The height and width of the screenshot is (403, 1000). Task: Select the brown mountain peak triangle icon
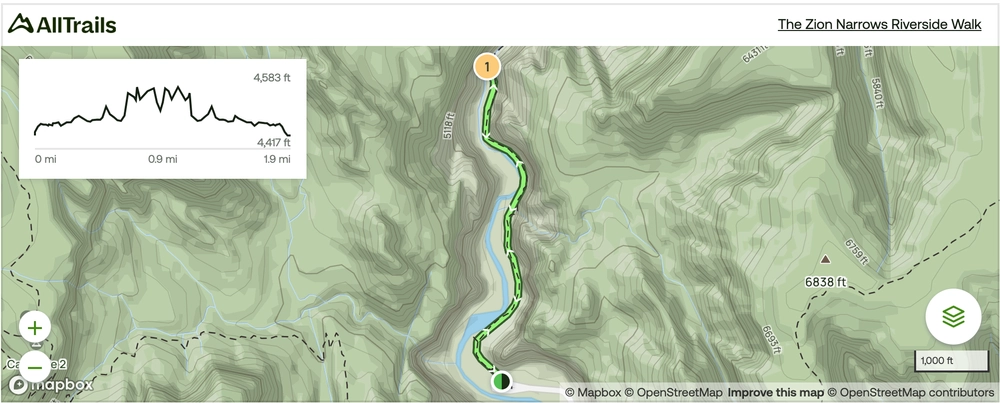(x=825, y=260)
